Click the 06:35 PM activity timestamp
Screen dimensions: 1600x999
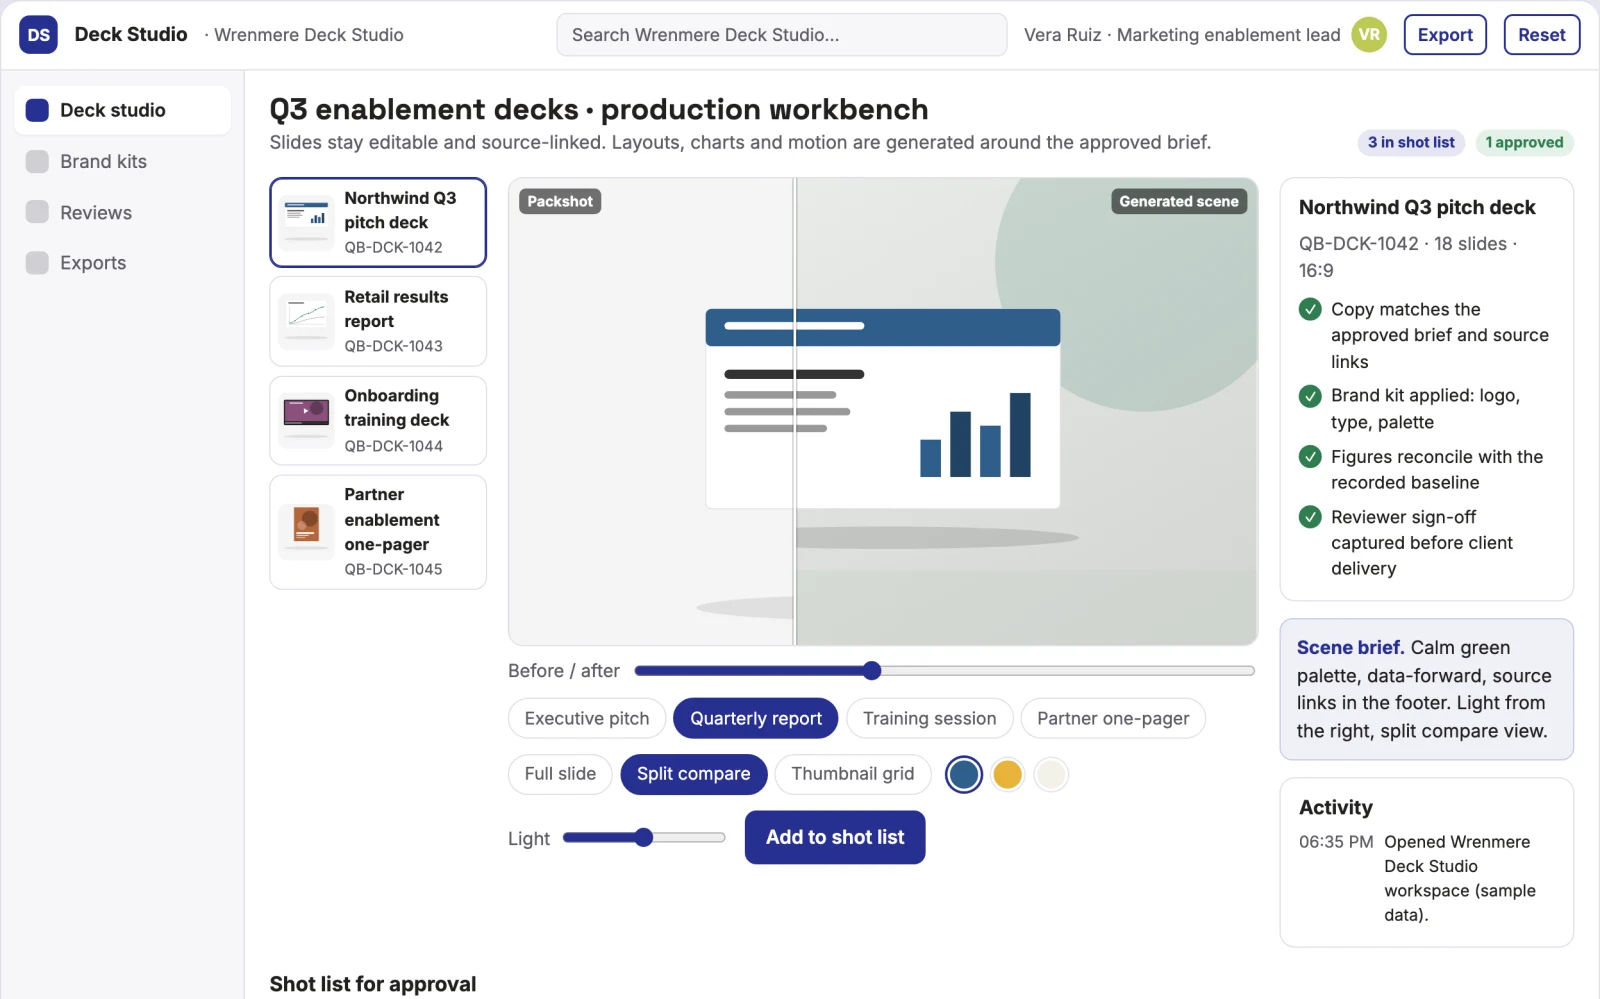1336,842
